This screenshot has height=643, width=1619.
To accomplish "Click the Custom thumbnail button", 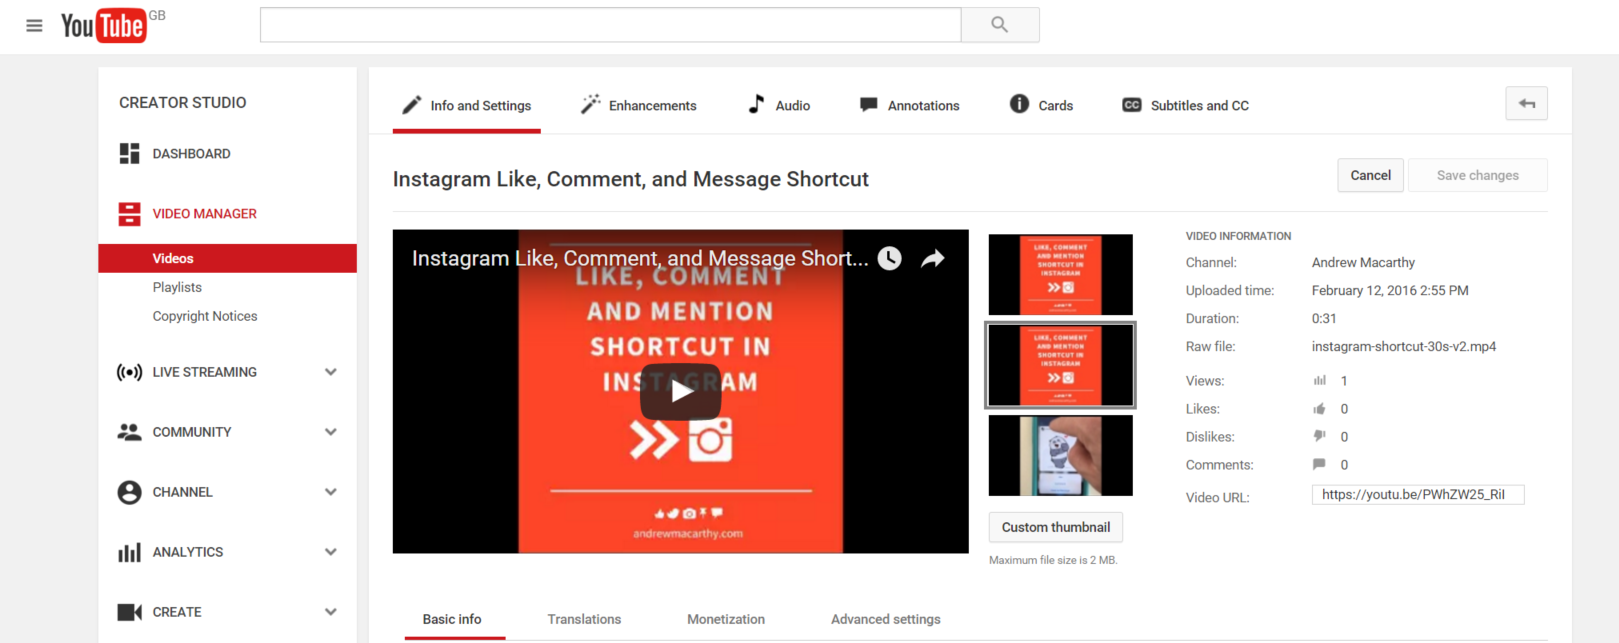I will click(x=1056, y=527).
